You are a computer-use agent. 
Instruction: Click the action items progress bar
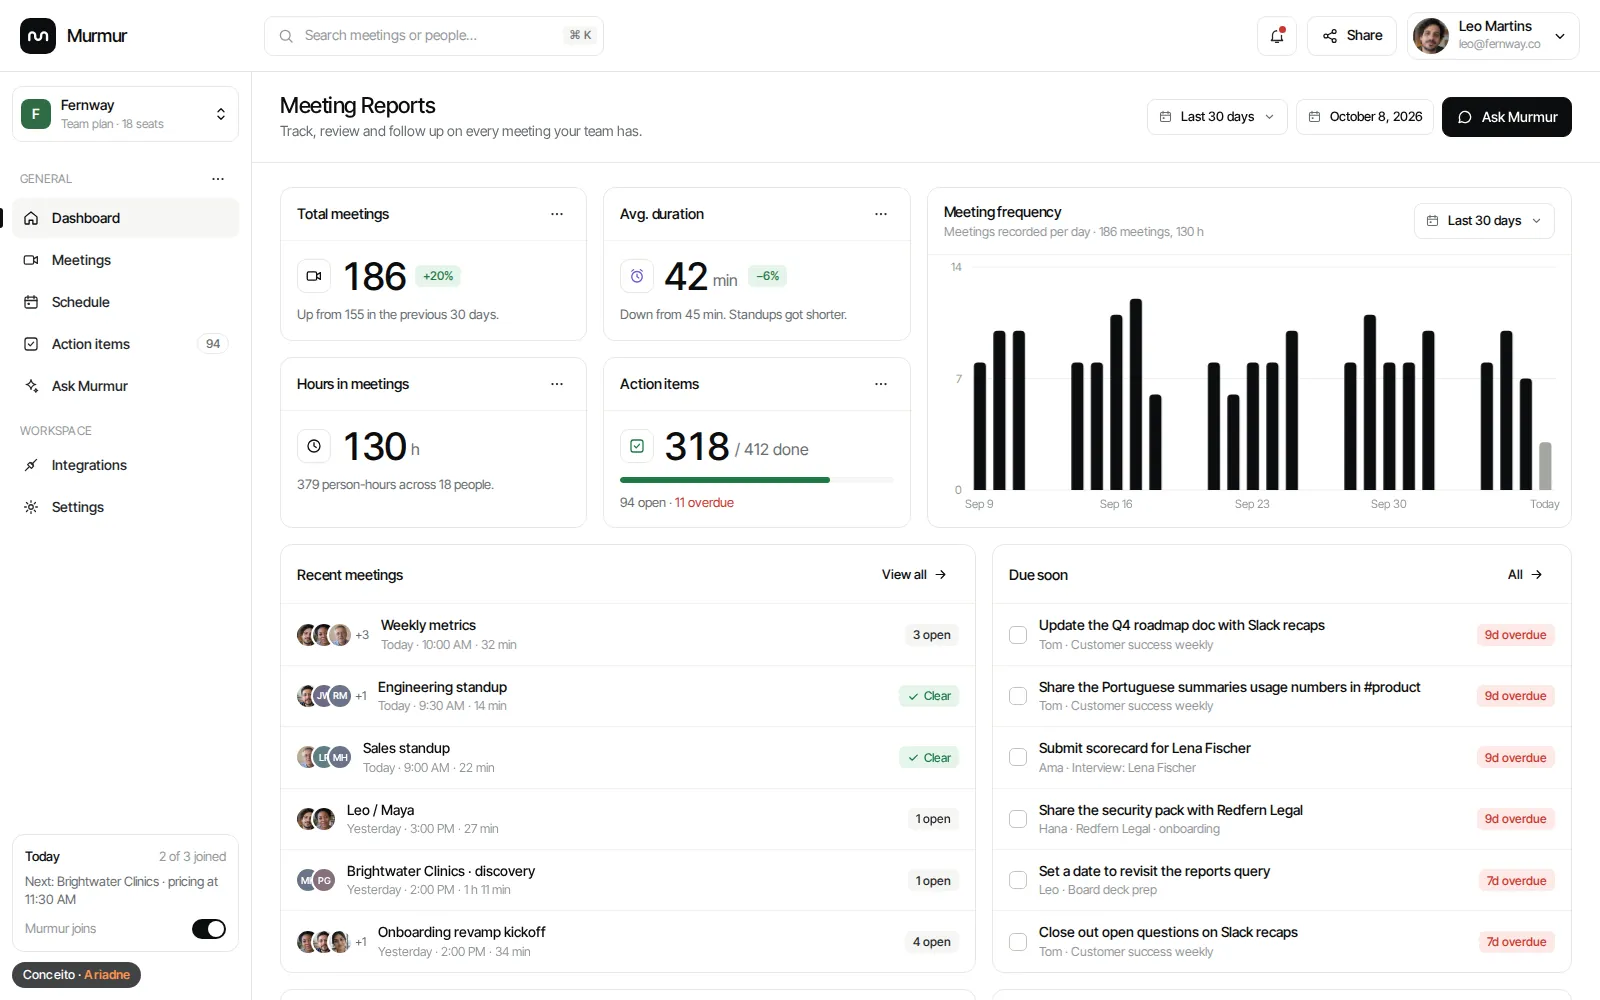756,480
